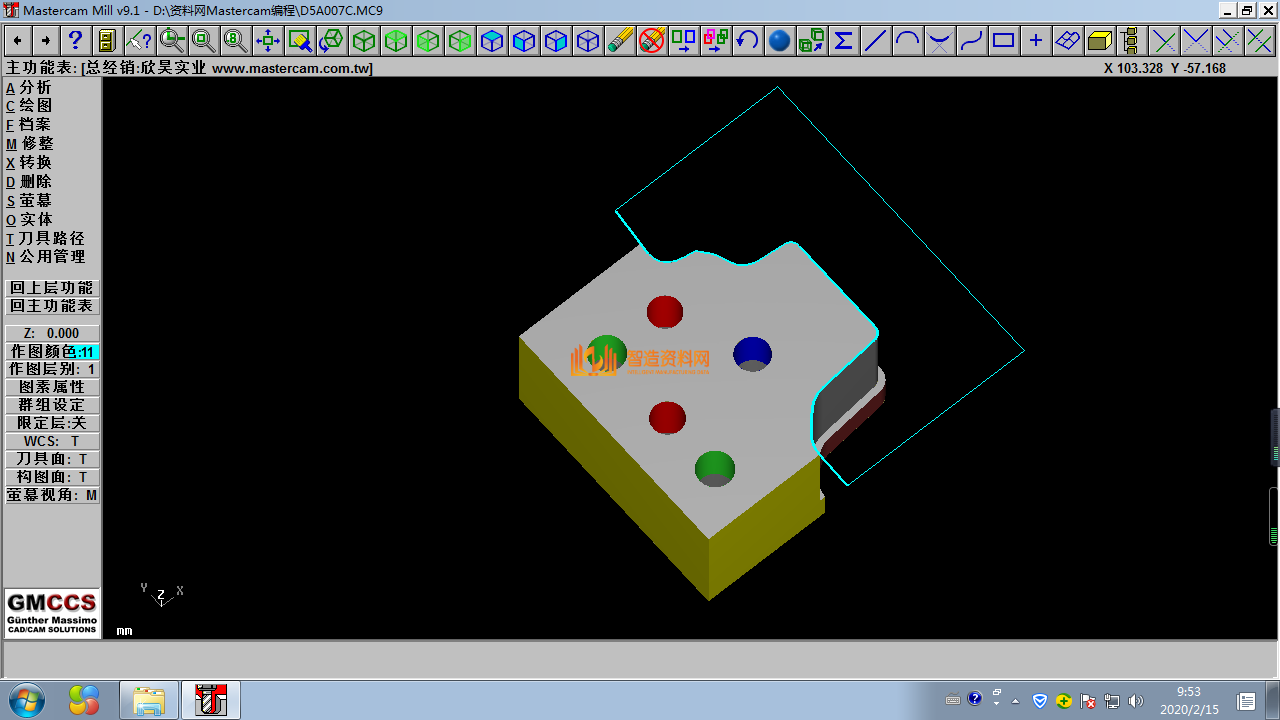Select the create arc tool icon
The width and height of the screenshot is (1280, 720).
[907, 41]
